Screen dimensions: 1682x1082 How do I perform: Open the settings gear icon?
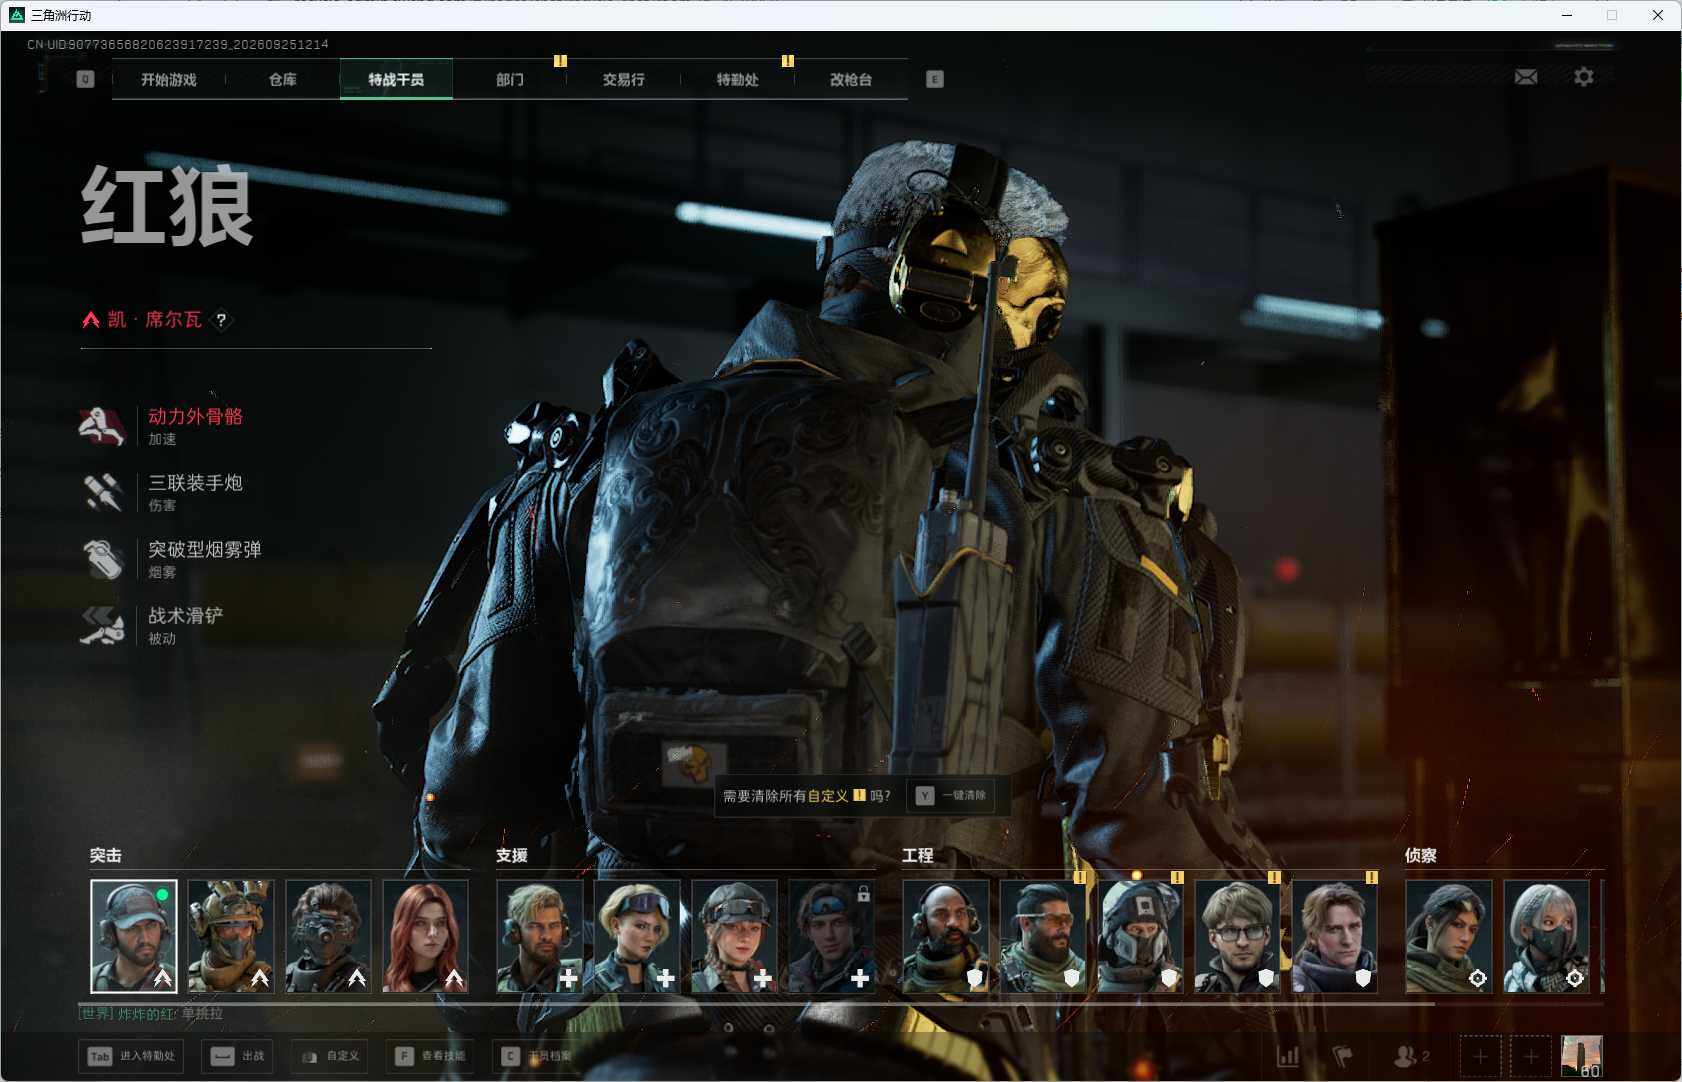[x=1584, y=77]
